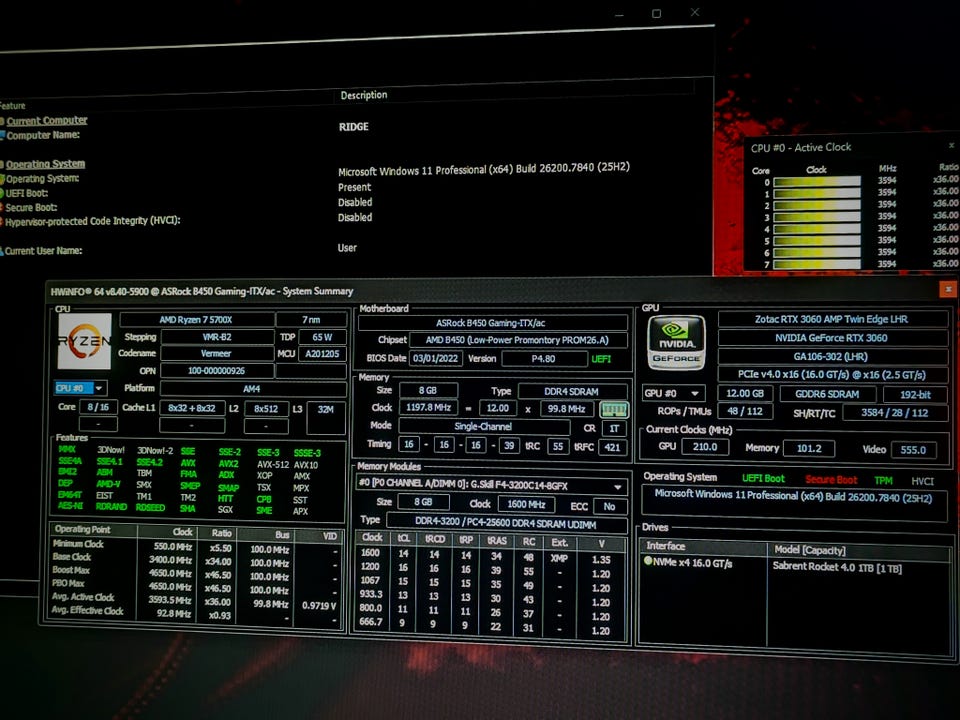Click the A201205 MCU value

click(322, 354)
